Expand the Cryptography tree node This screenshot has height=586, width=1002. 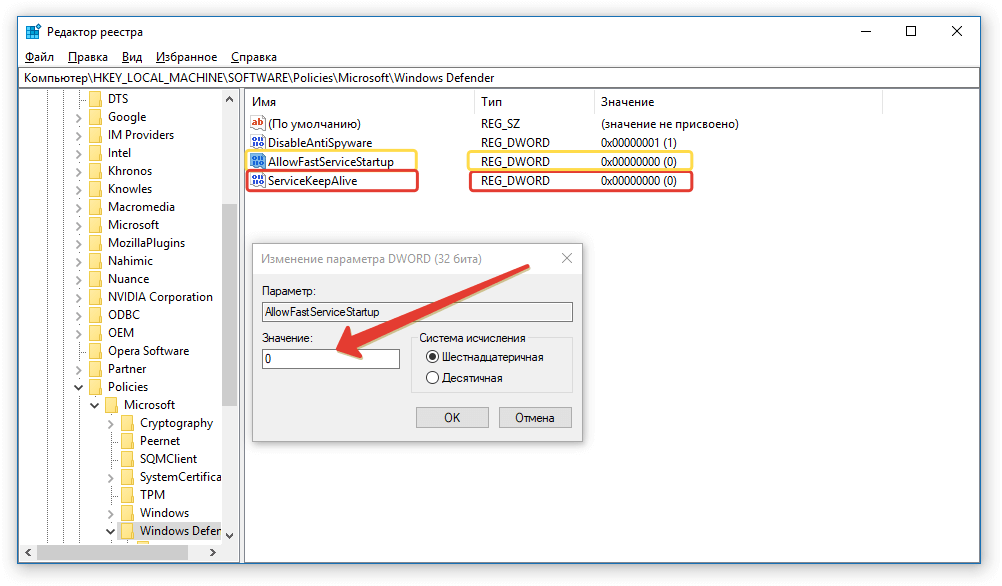coord(110,424)
